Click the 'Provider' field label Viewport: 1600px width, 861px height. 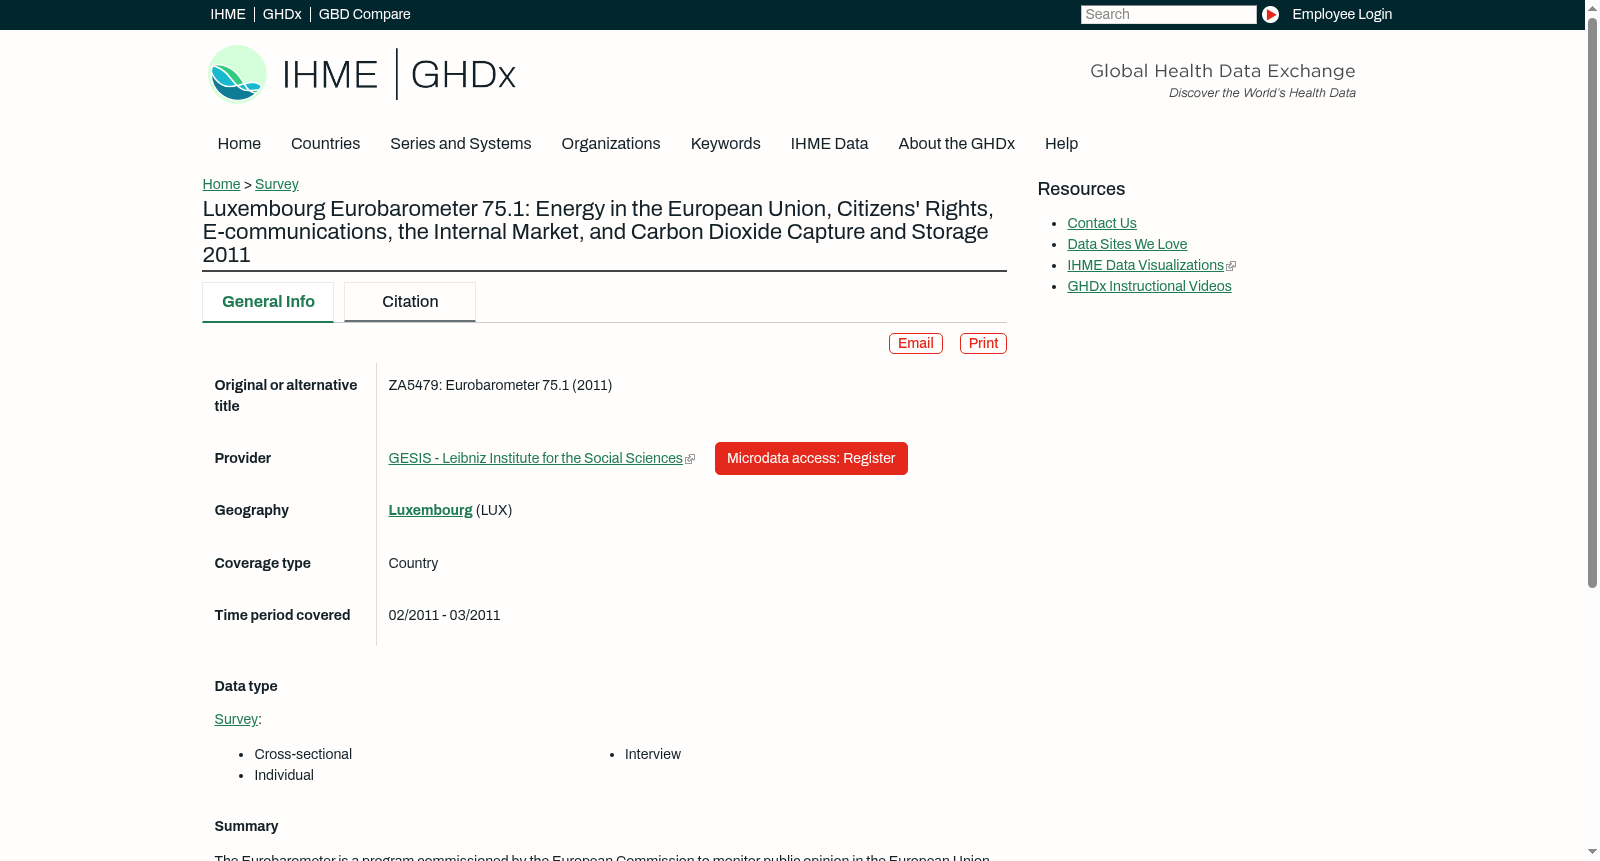point(243,458)
